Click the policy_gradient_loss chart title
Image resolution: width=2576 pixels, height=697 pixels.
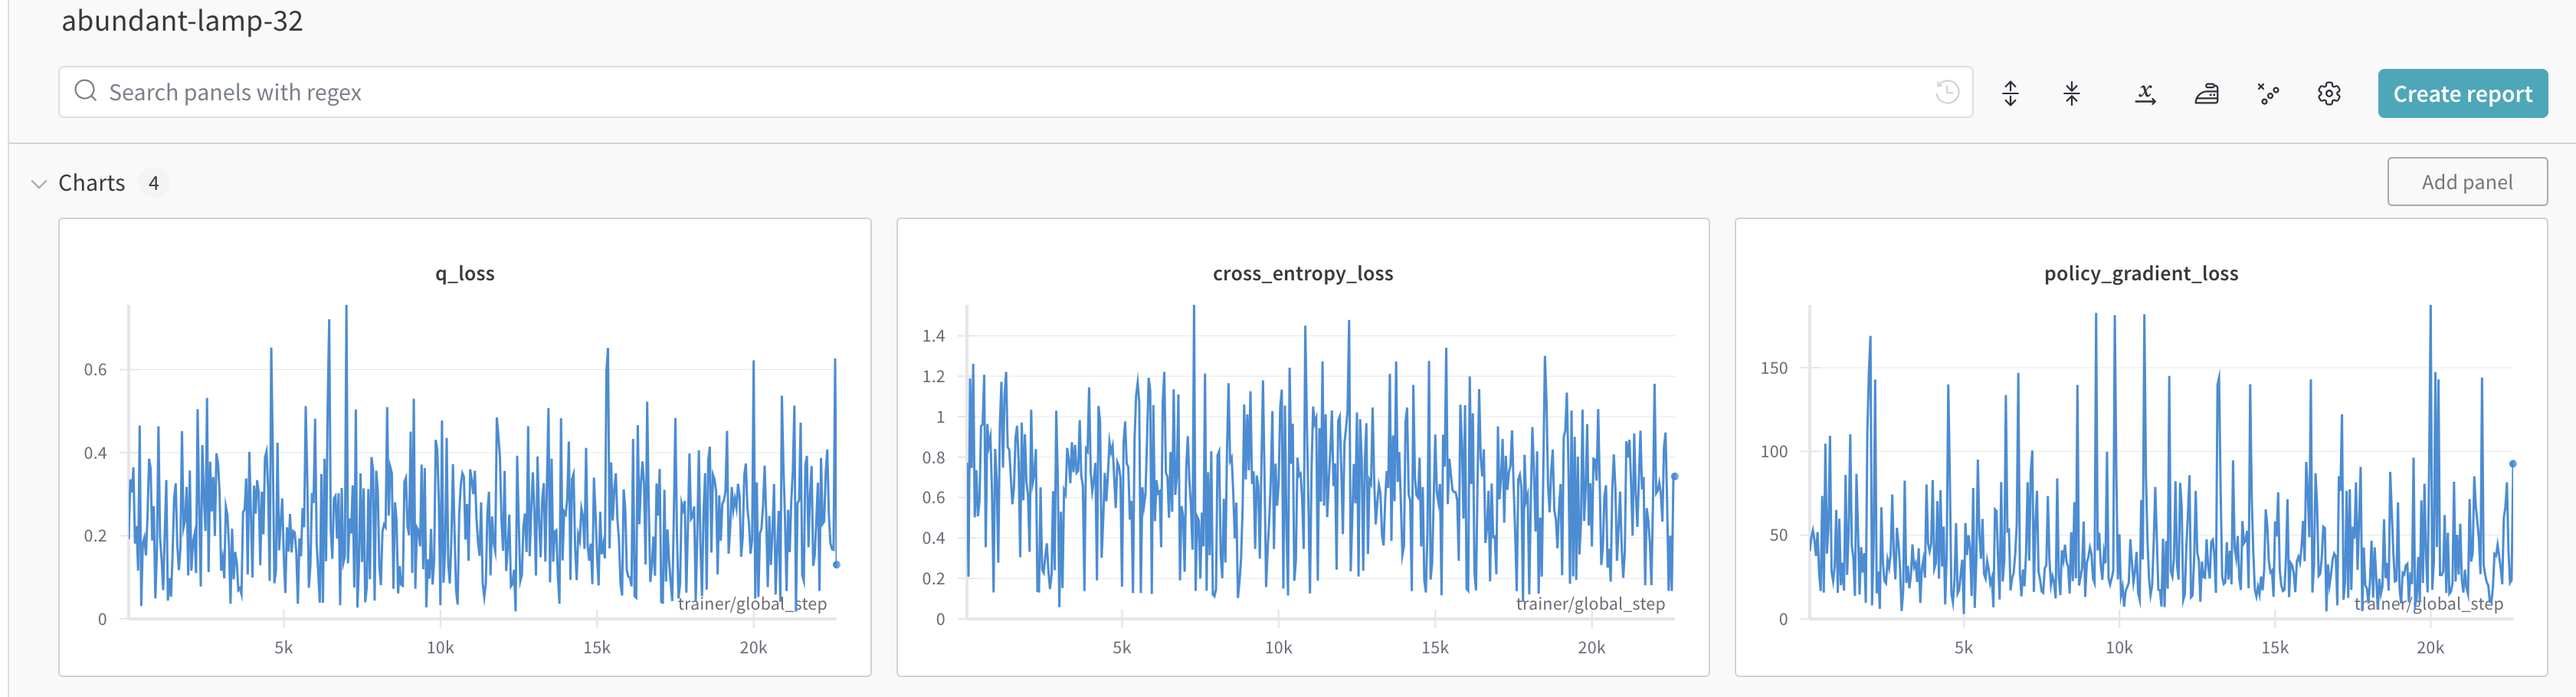[2140, 274]
